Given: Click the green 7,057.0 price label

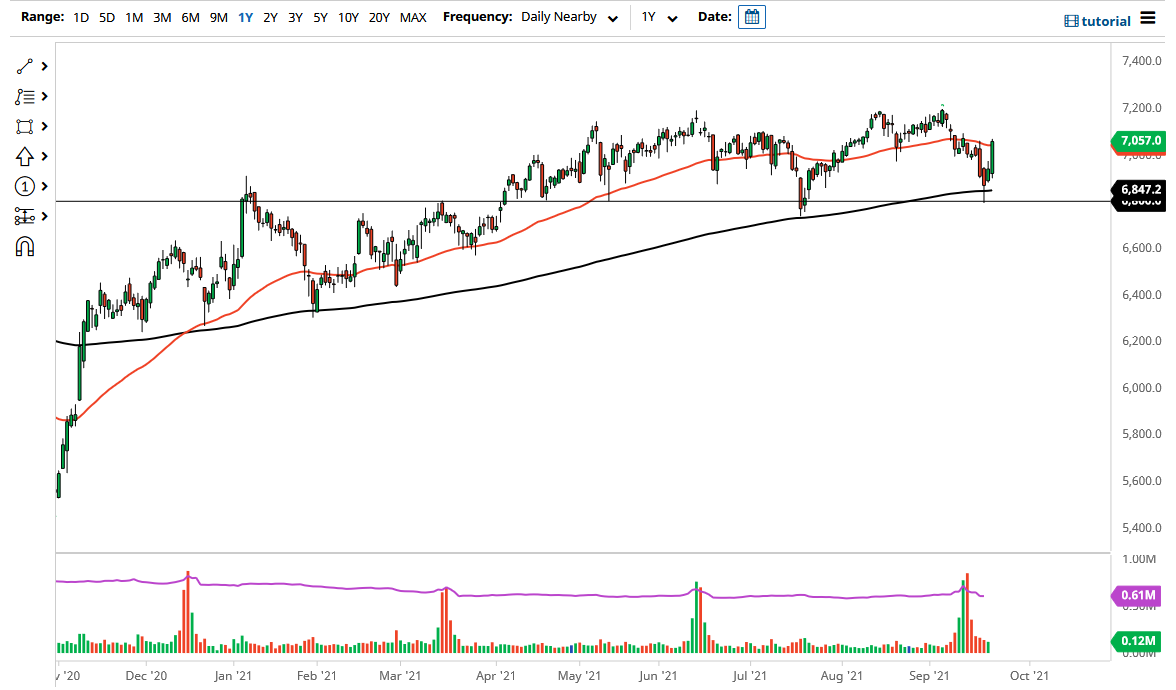Looking at the screenshot, I should [1142, 142].
